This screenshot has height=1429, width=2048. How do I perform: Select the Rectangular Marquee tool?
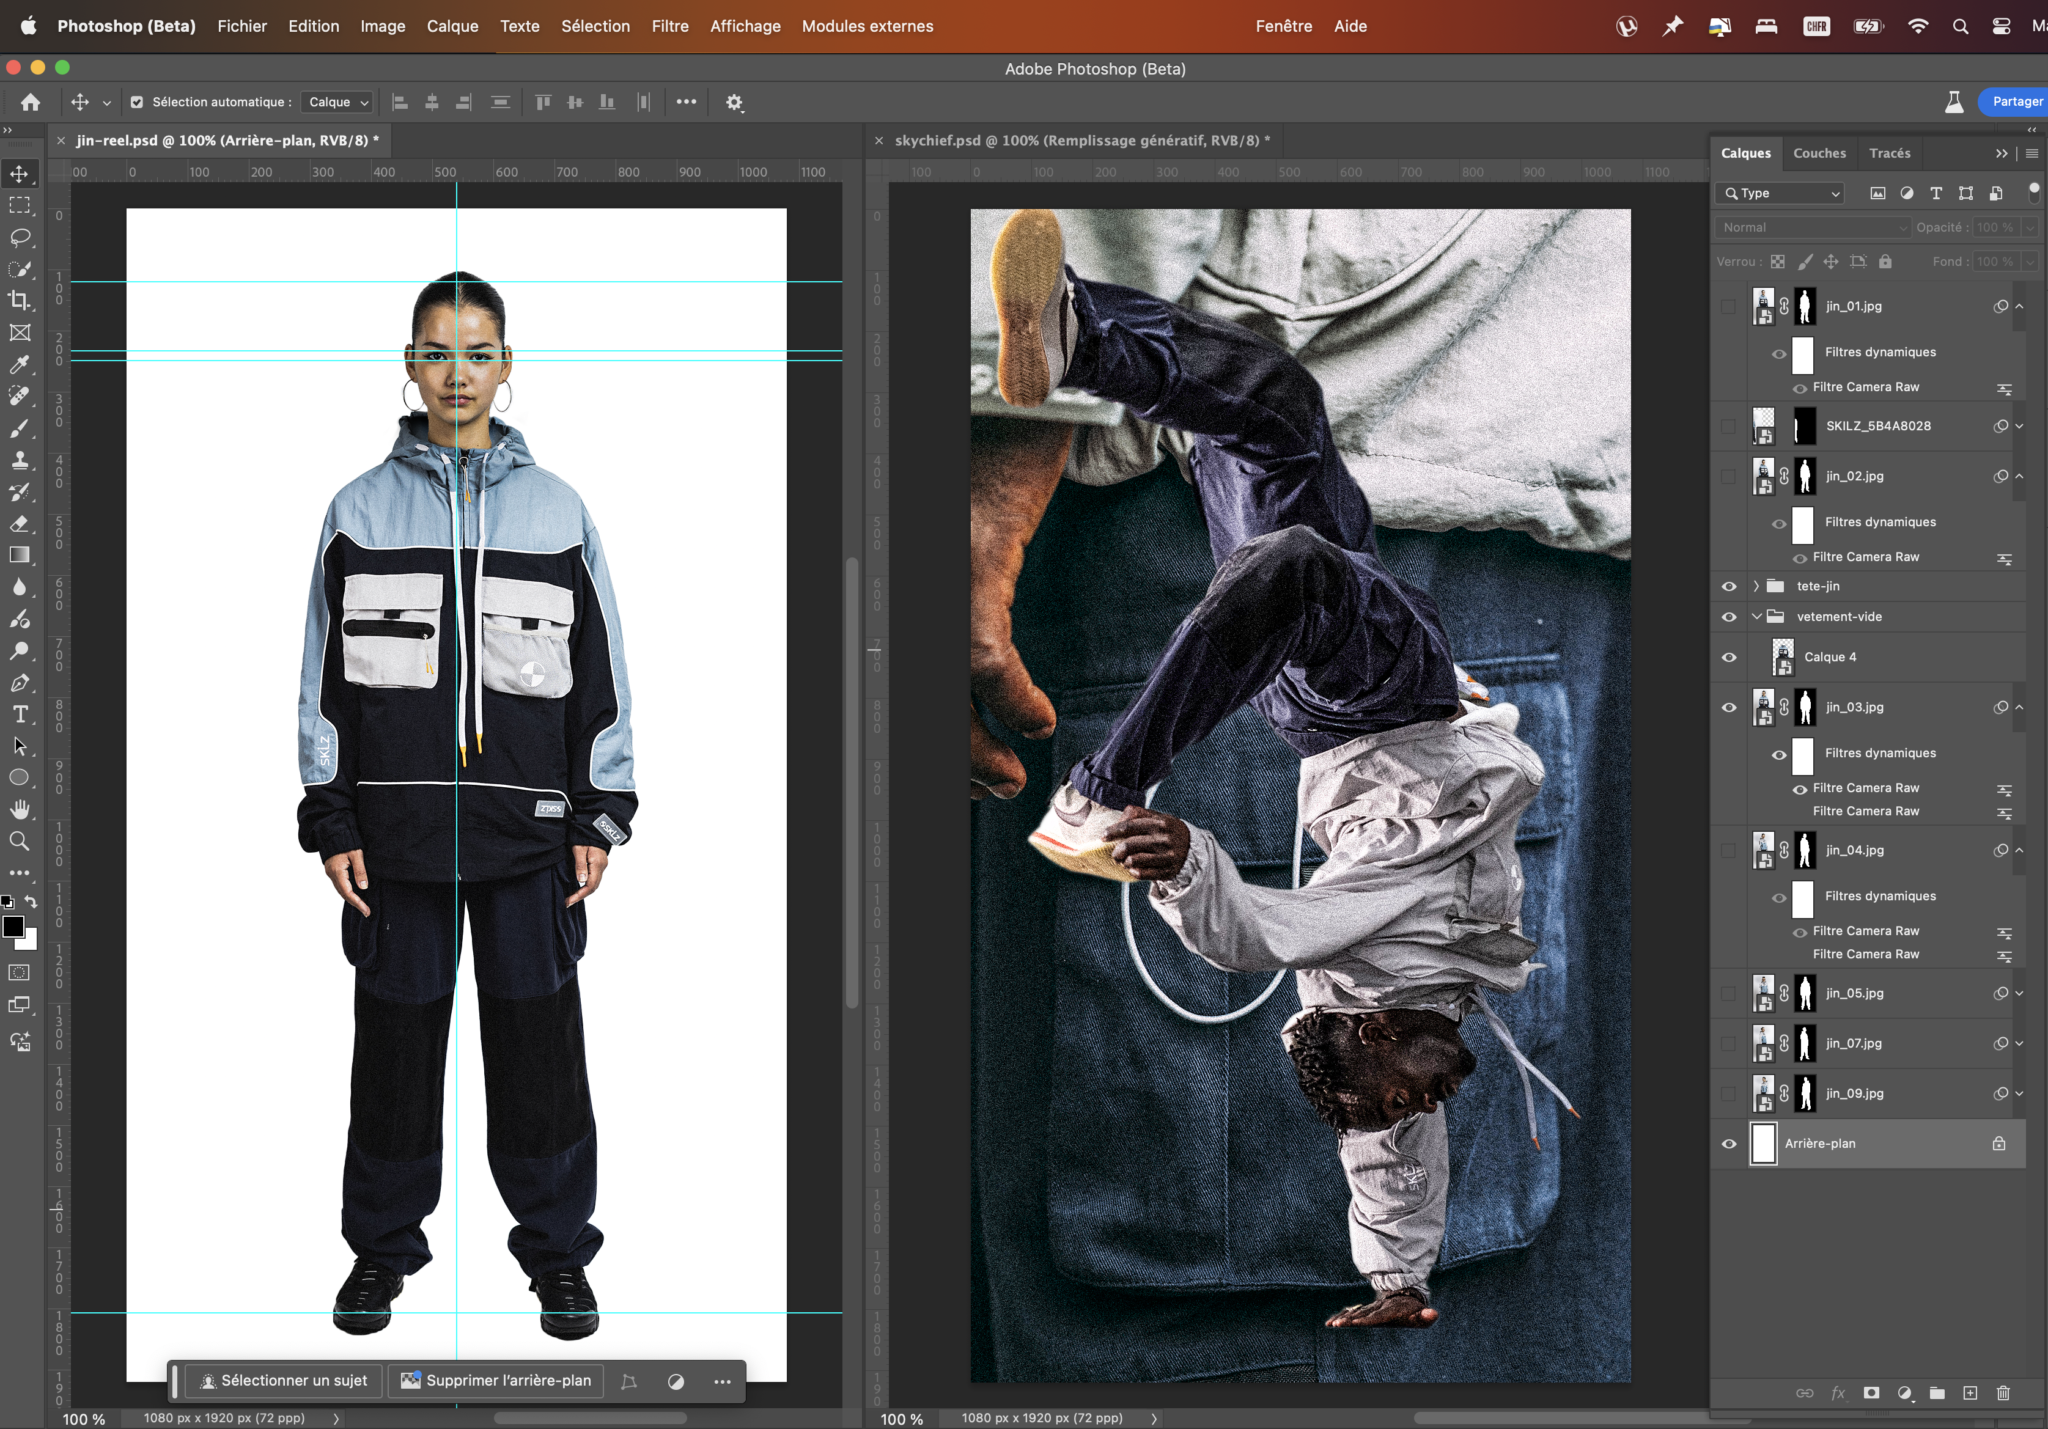pos(19,206)
